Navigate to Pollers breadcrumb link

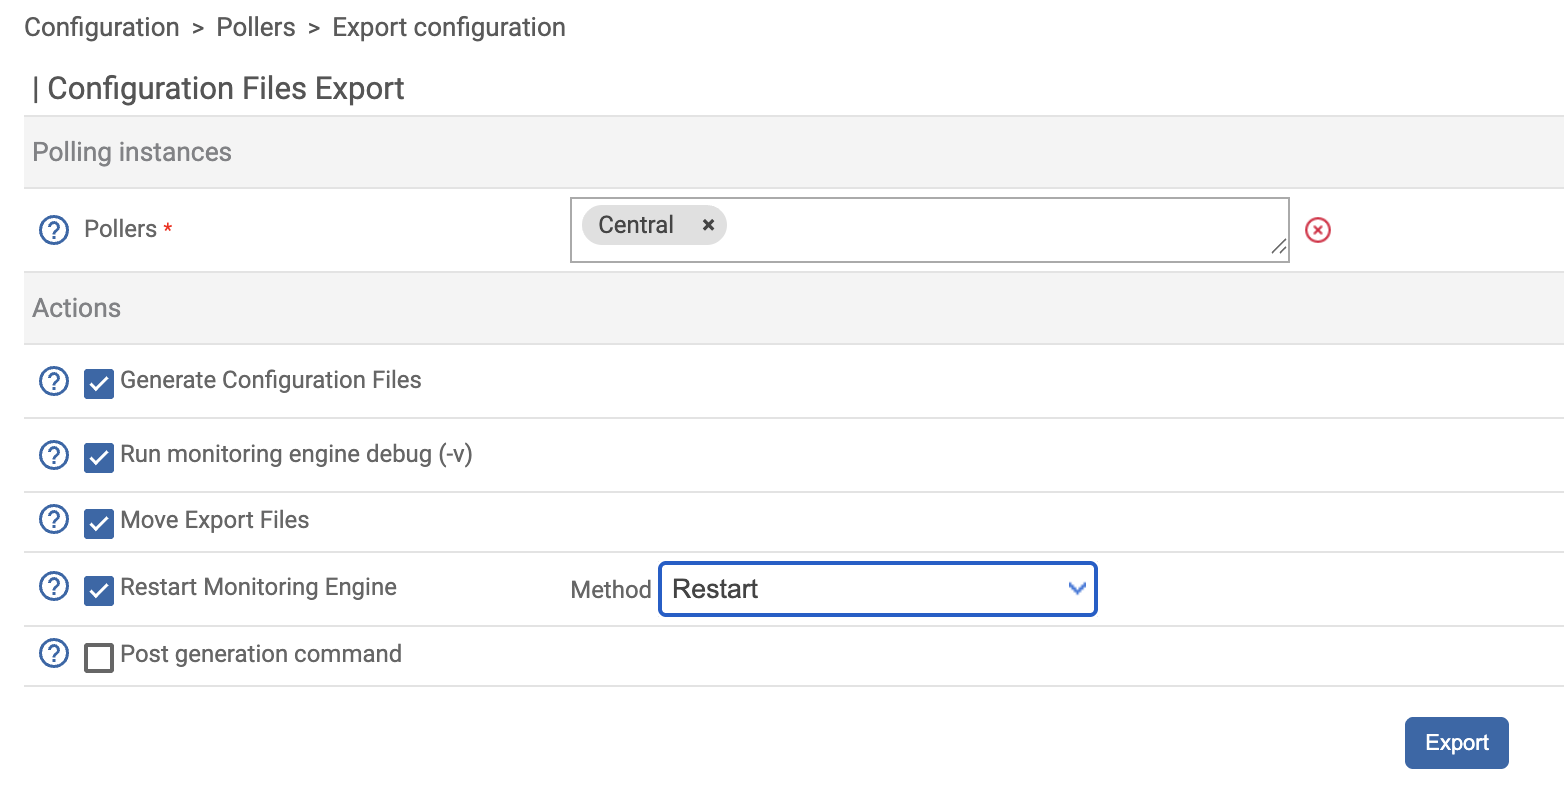tap(256, 27)
